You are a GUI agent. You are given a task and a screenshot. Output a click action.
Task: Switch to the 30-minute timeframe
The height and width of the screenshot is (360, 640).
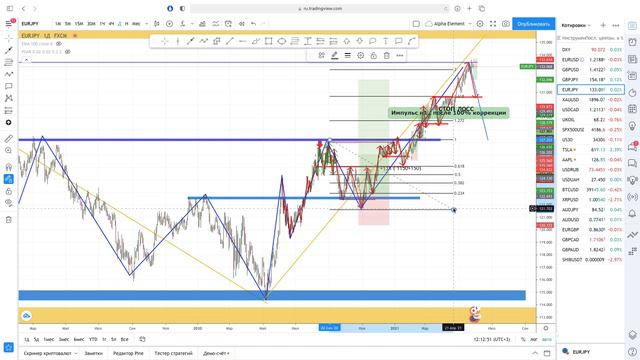tap(91, 24)
